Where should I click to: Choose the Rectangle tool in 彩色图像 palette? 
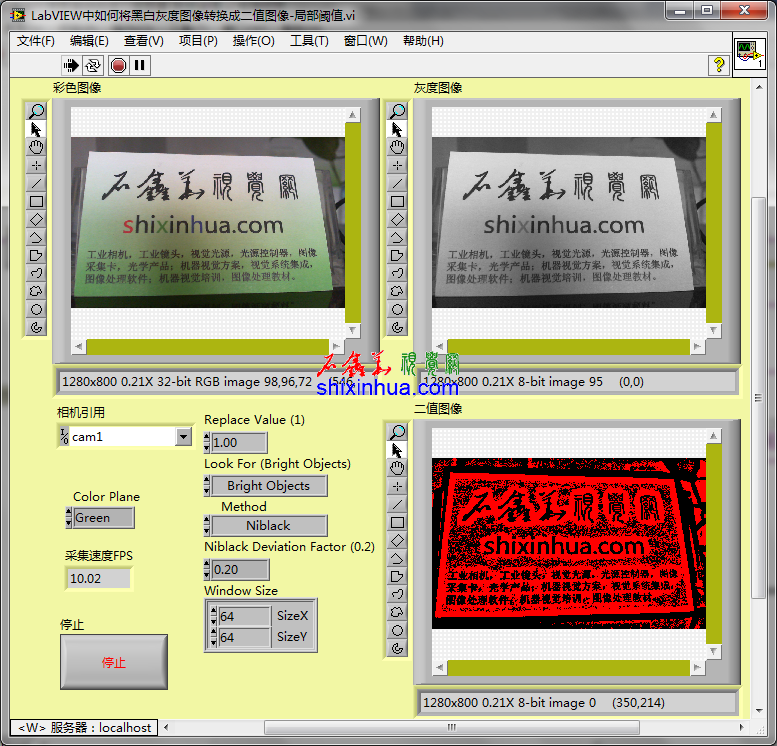pos(37,201)
